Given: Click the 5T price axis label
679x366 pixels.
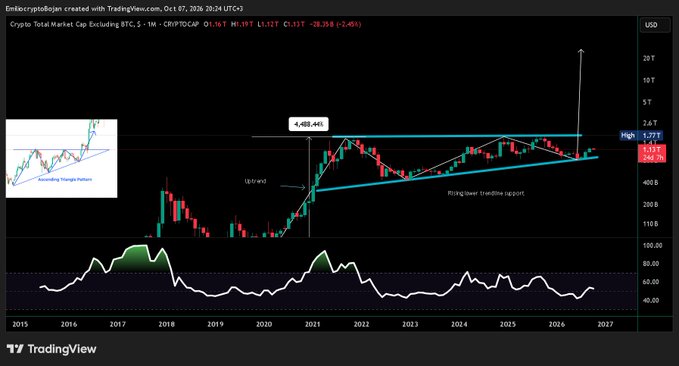Looking at the screenshot, I should coord(647,102).
